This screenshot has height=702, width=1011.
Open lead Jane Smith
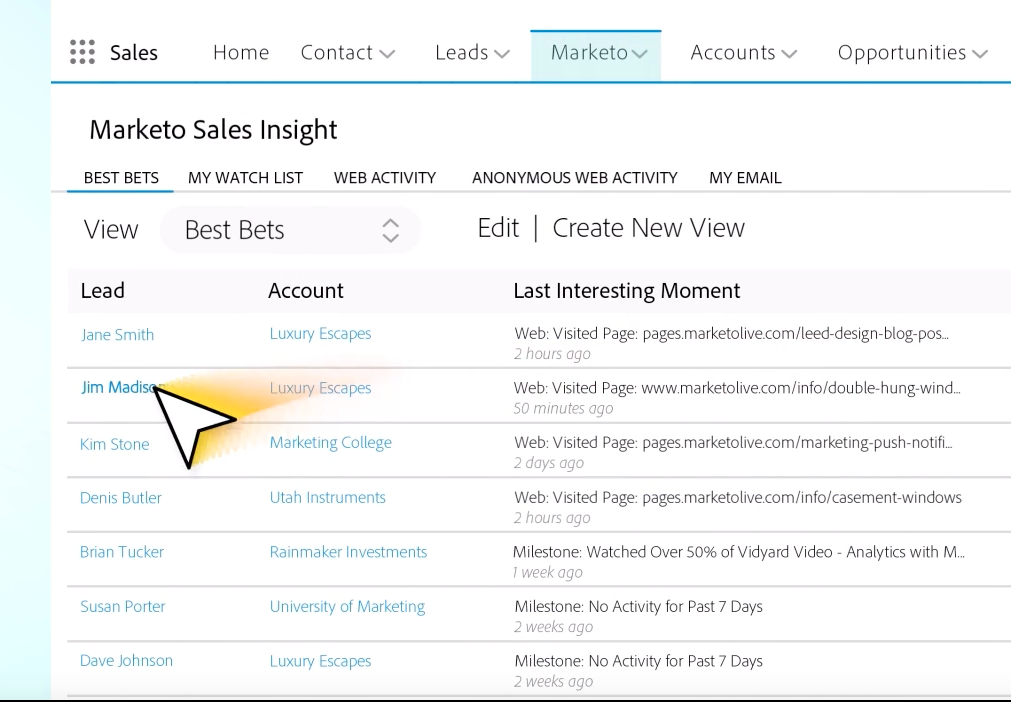[x=117, y=335]
